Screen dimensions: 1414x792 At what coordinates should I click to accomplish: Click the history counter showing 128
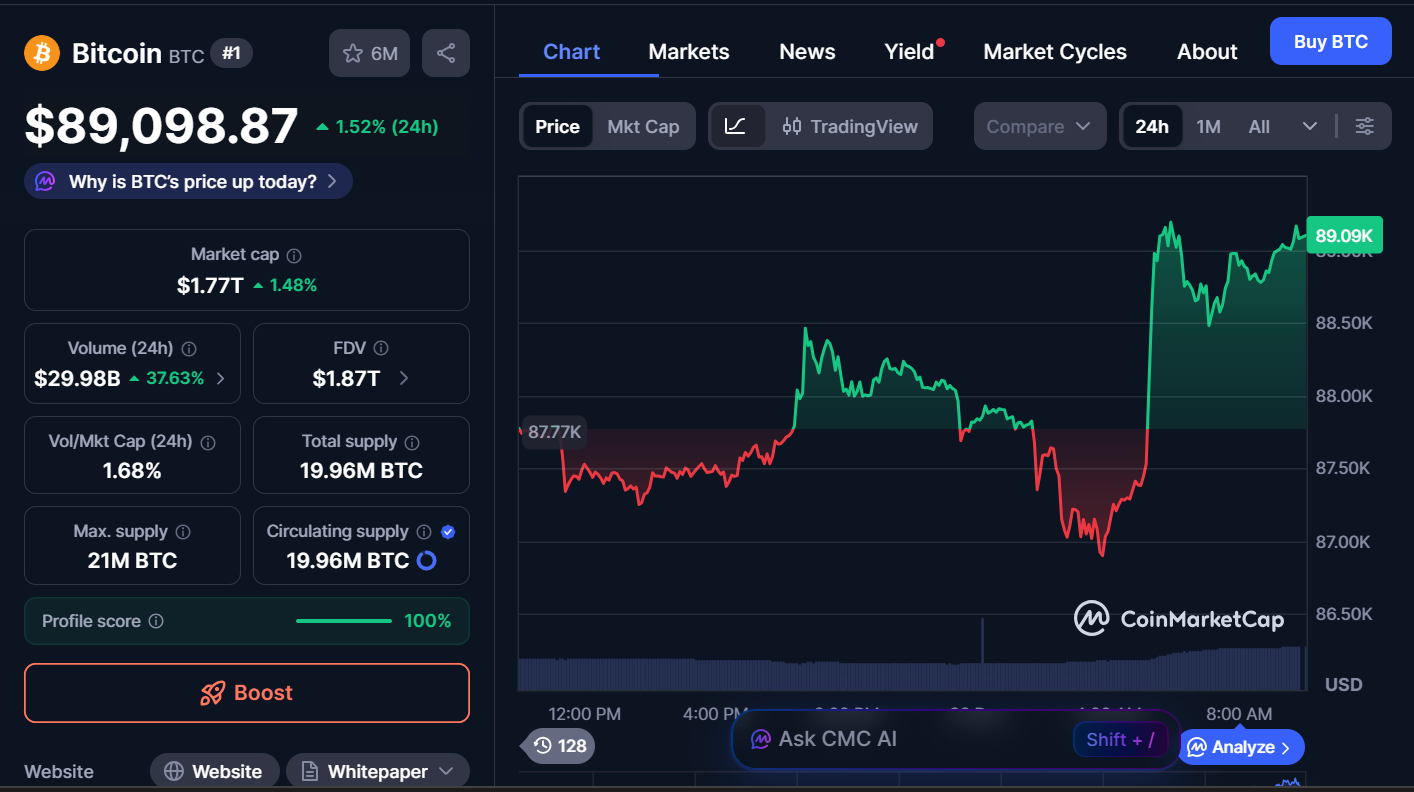[x=556, y=746]
